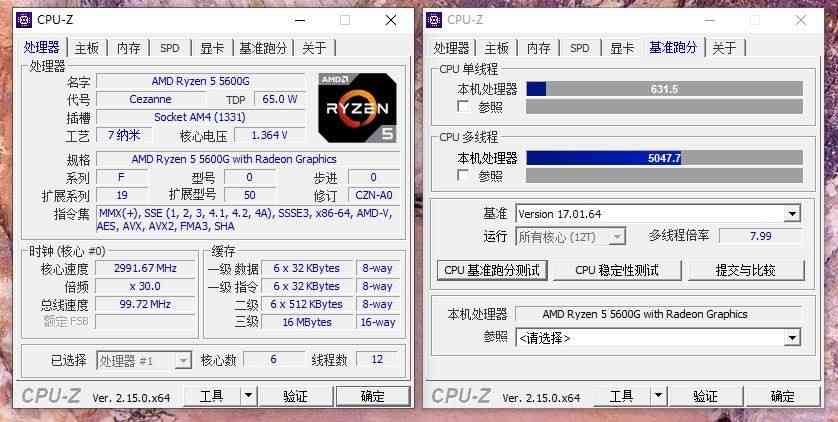Click 确定 button in left window
This screenshot has width=838, height=422.
tap(373, 396)
